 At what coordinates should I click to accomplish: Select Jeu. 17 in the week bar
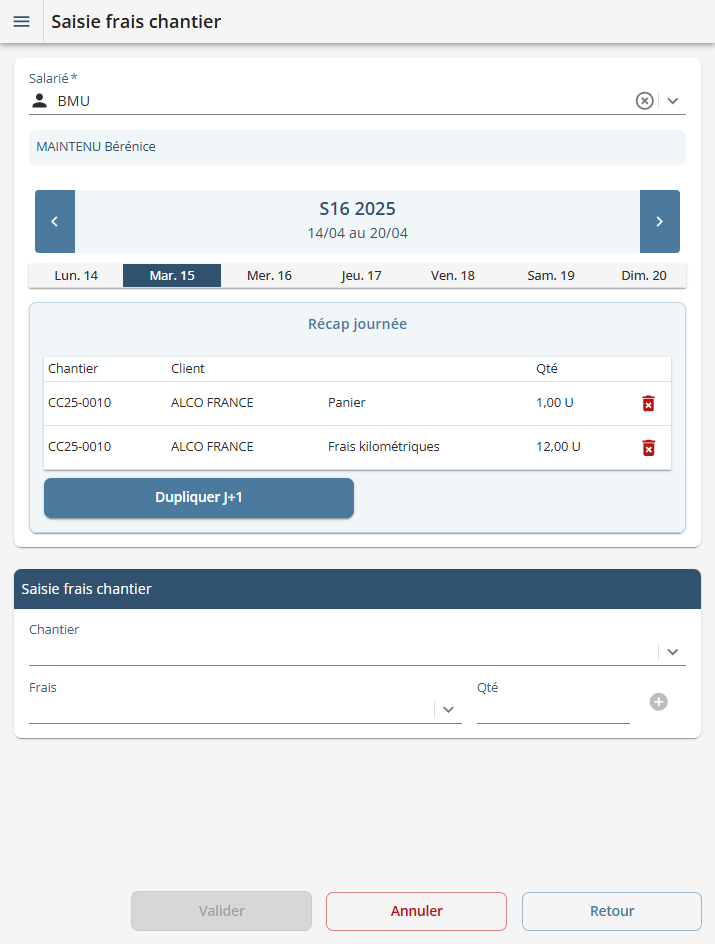[x=361, y=276]
